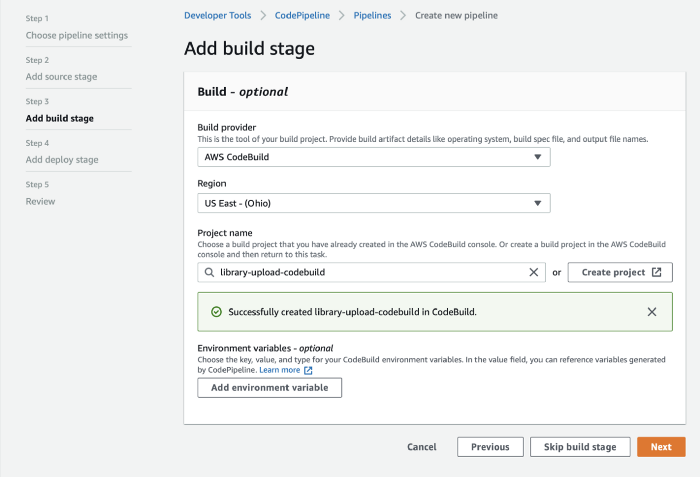Open the Region dropdown
The width and height of the screenshot is (700, 477).
coord(374,203)
